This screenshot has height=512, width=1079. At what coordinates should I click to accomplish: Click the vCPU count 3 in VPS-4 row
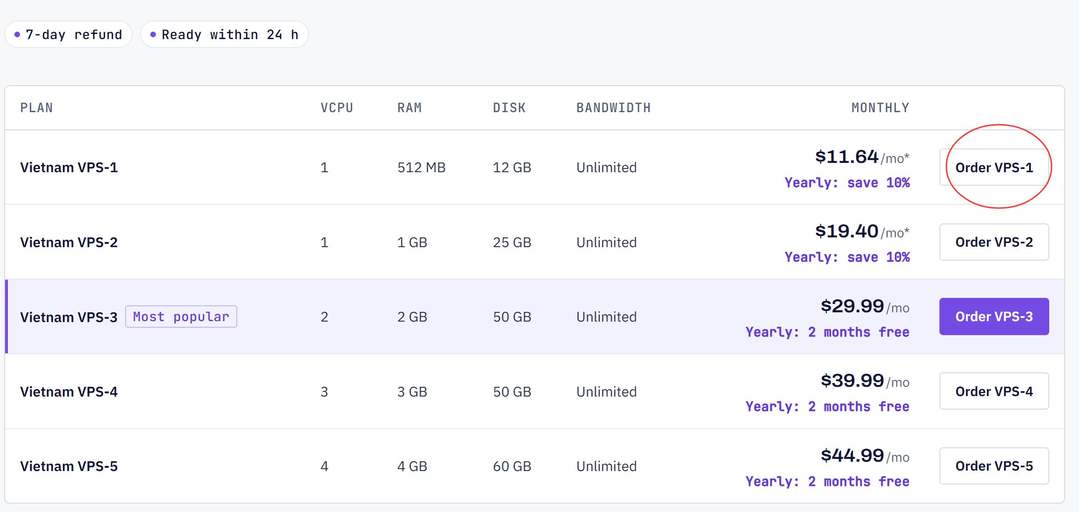click(x=324, y=392)
